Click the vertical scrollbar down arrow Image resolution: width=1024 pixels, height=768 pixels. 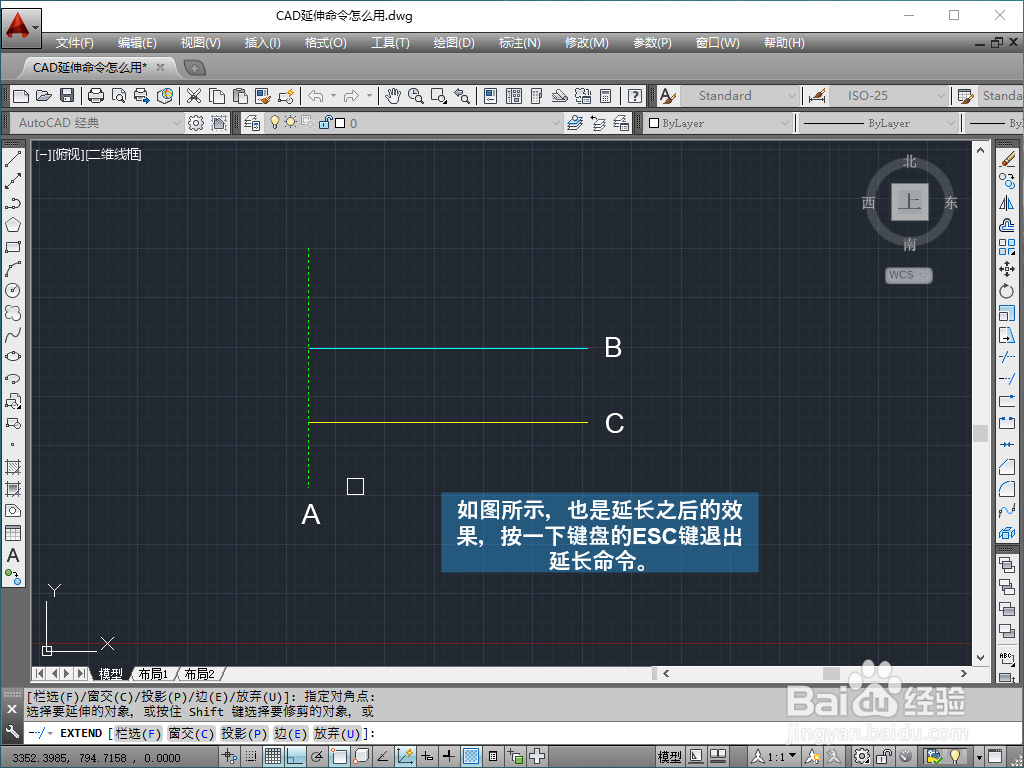click(x=980, y=658)
